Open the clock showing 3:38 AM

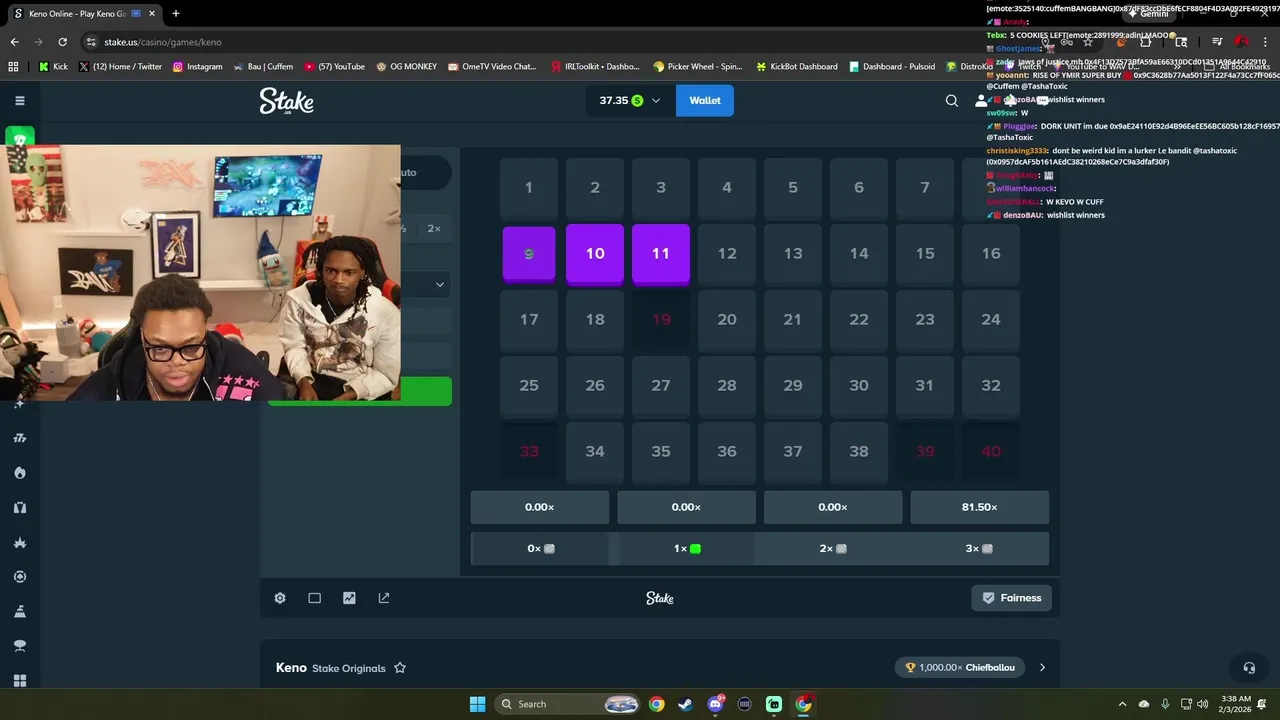pos(1236,704)
